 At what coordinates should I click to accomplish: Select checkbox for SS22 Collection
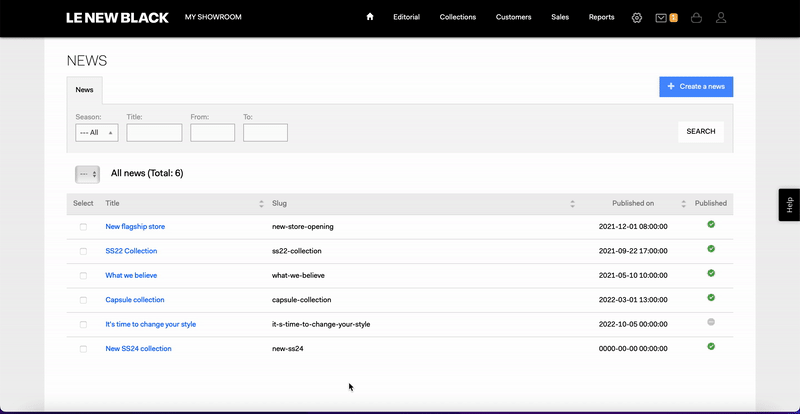click(x=83, y=251)
